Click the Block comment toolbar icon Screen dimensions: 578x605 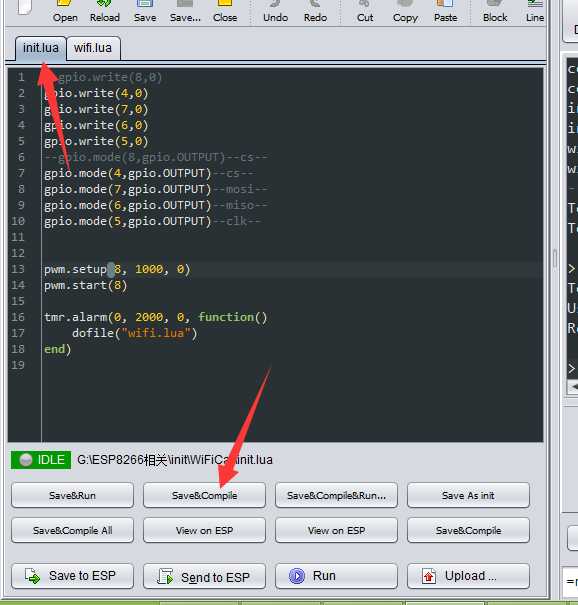coord(495,12)
